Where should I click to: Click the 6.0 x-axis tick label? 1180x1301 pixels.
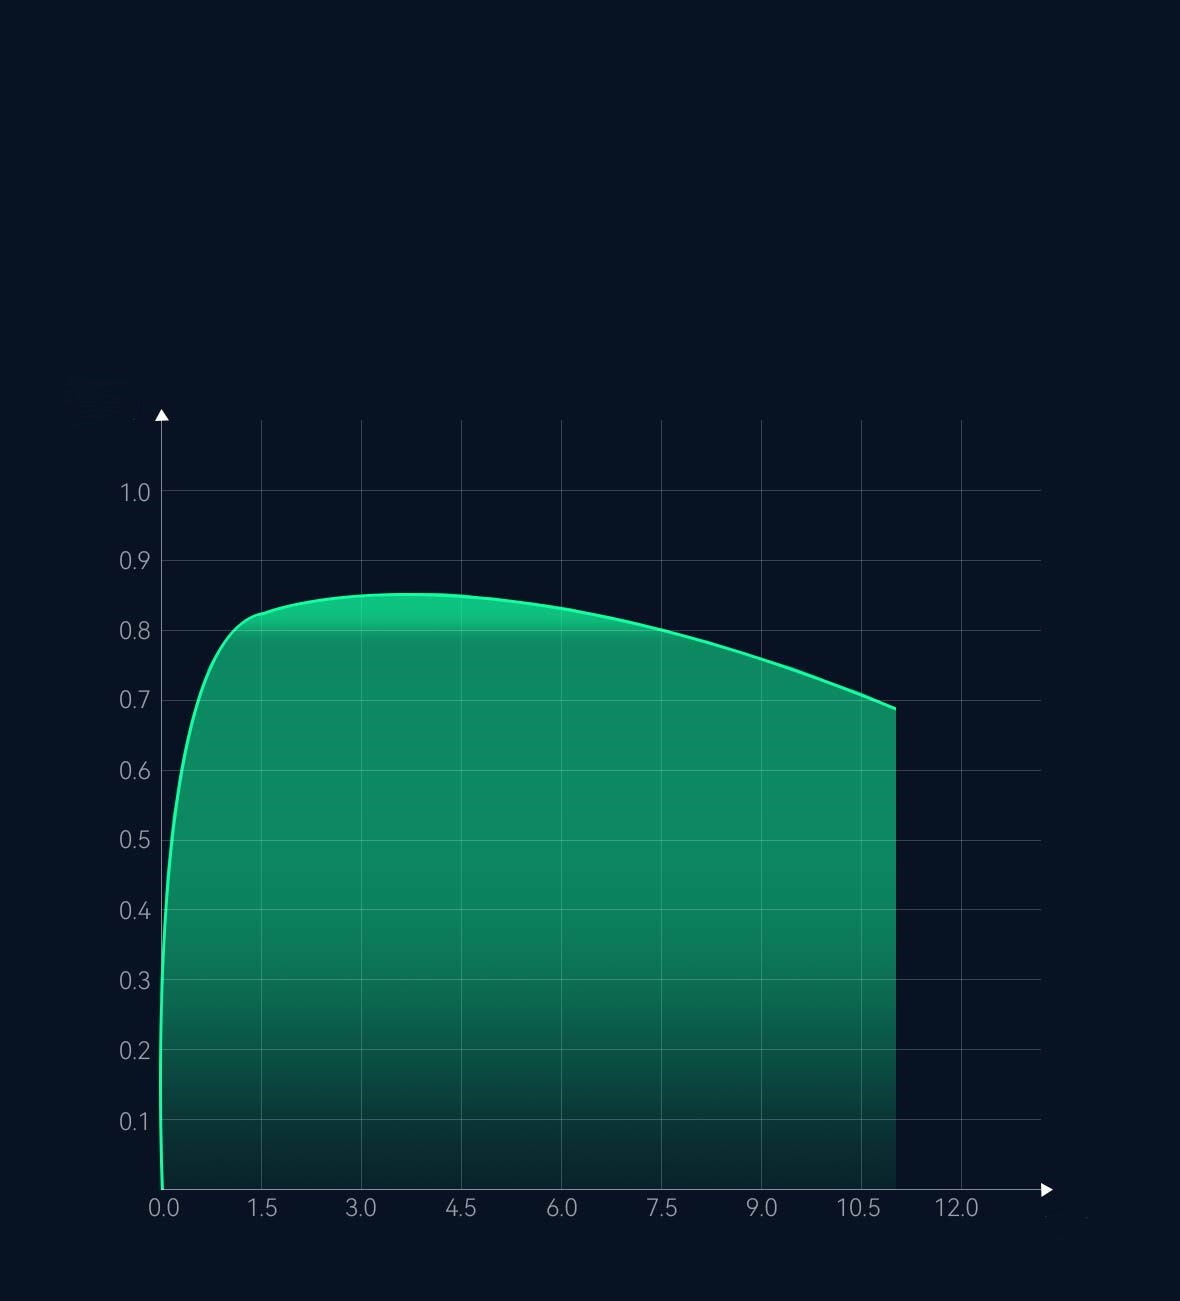pos(562,1208)
